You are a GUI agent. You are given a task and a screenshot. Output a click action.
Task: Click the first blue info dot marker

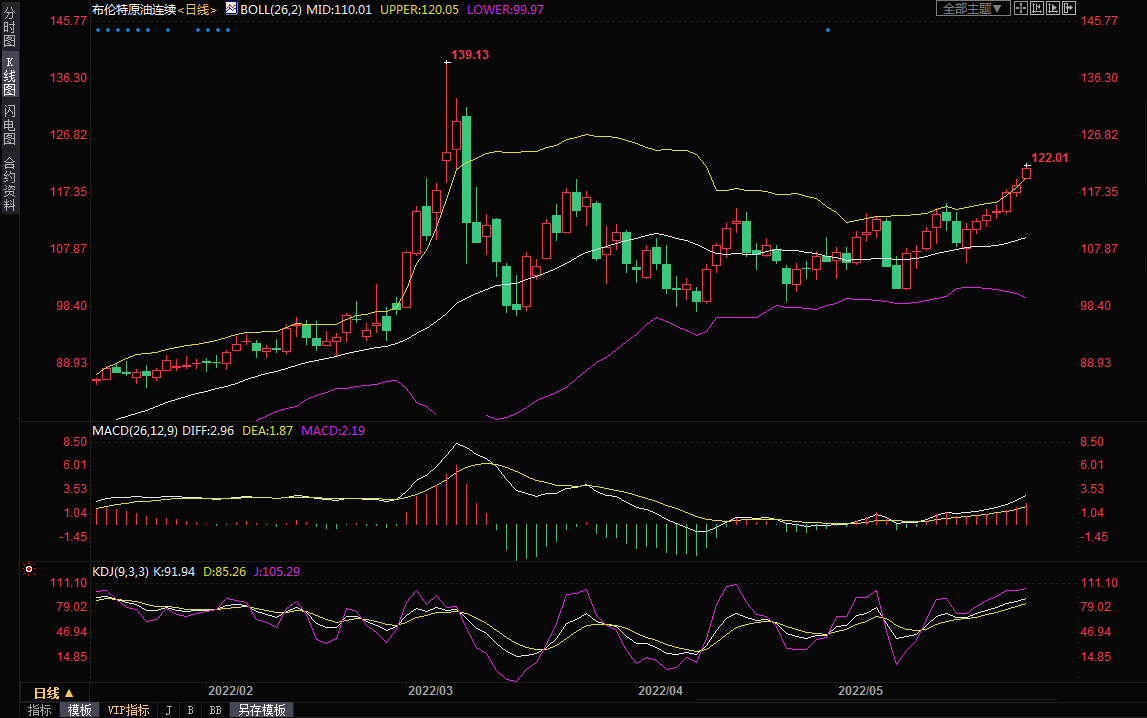click(x=97, y=30)
